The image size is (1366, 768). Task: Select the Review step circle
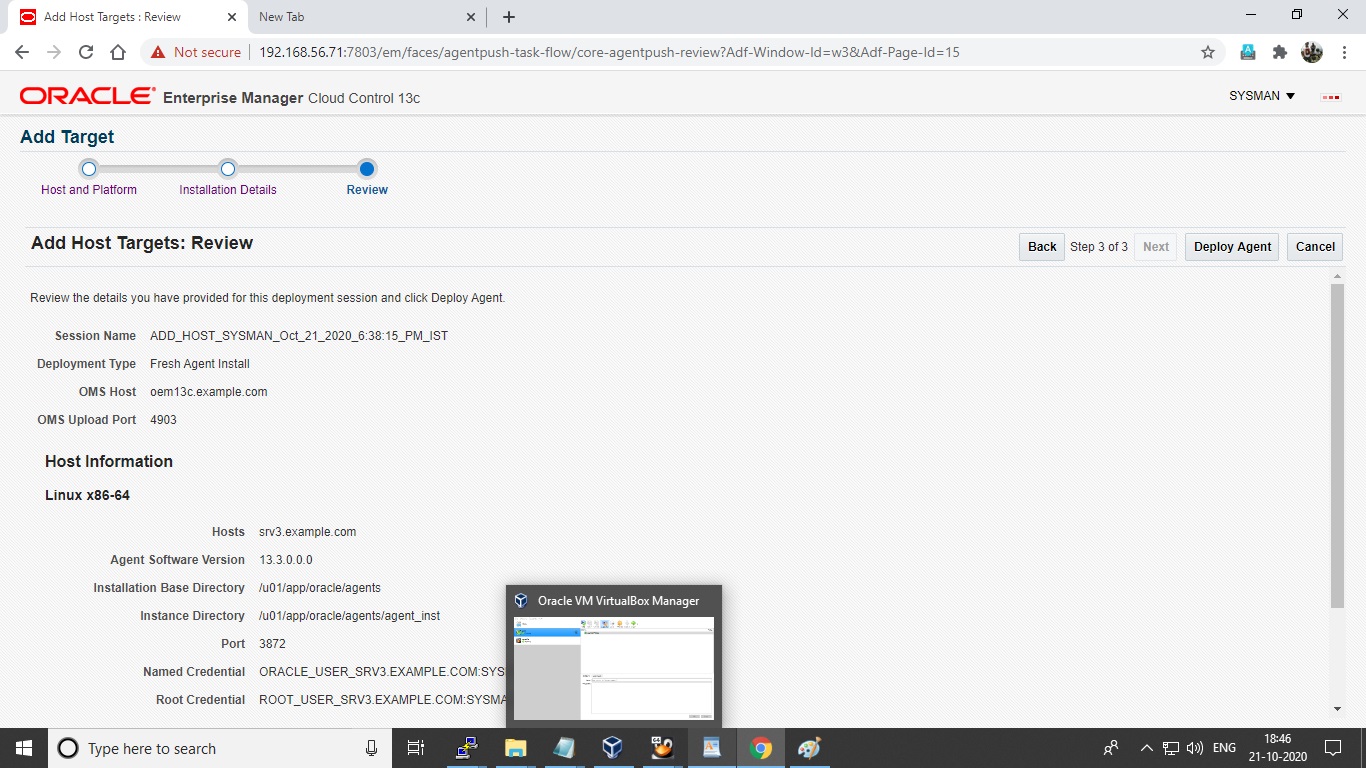click(366, 168)
